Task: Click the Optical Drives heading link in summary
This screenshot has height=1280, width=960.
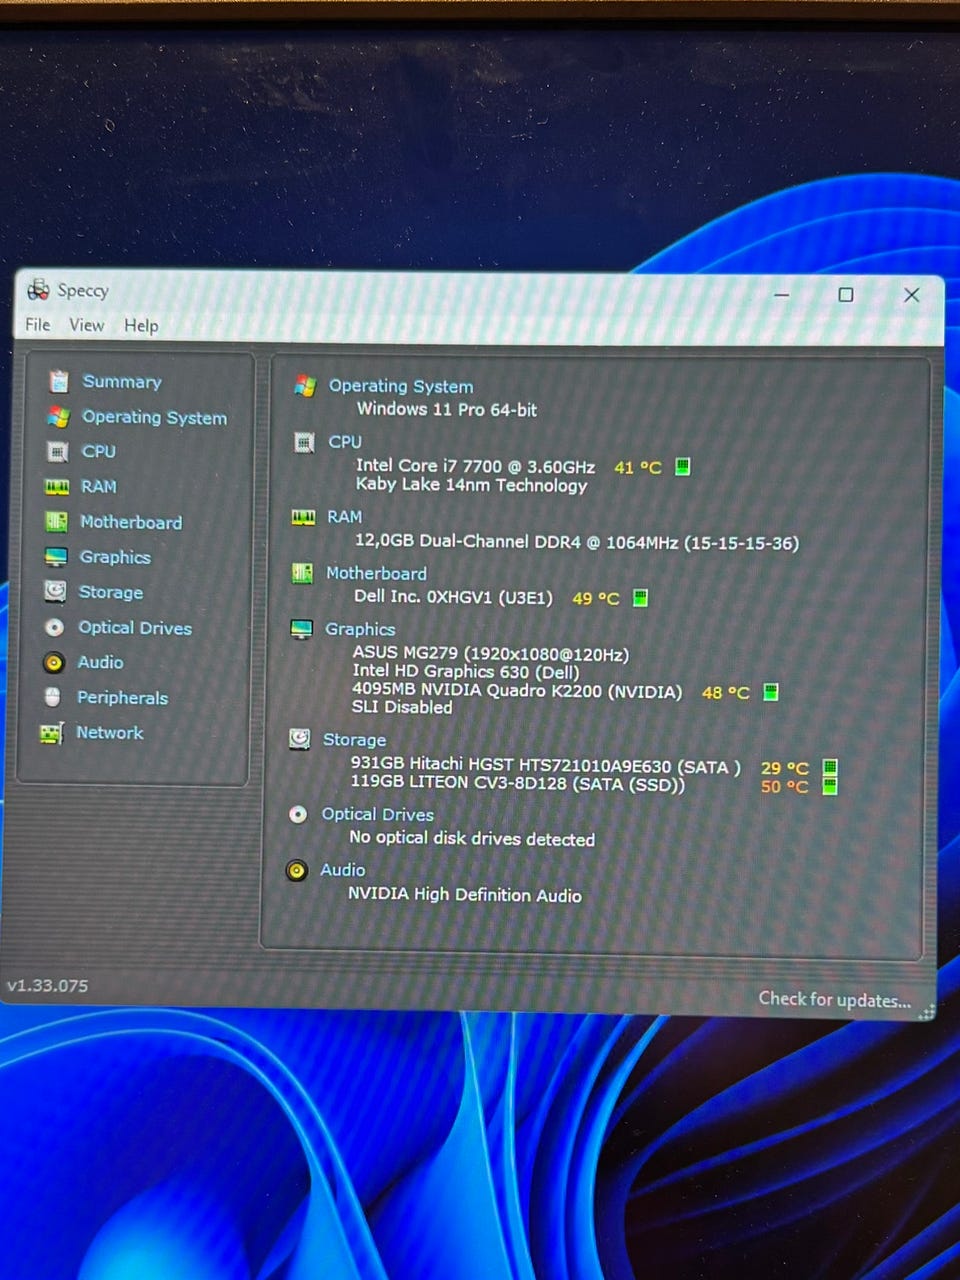Action: [x=377, y=814]
